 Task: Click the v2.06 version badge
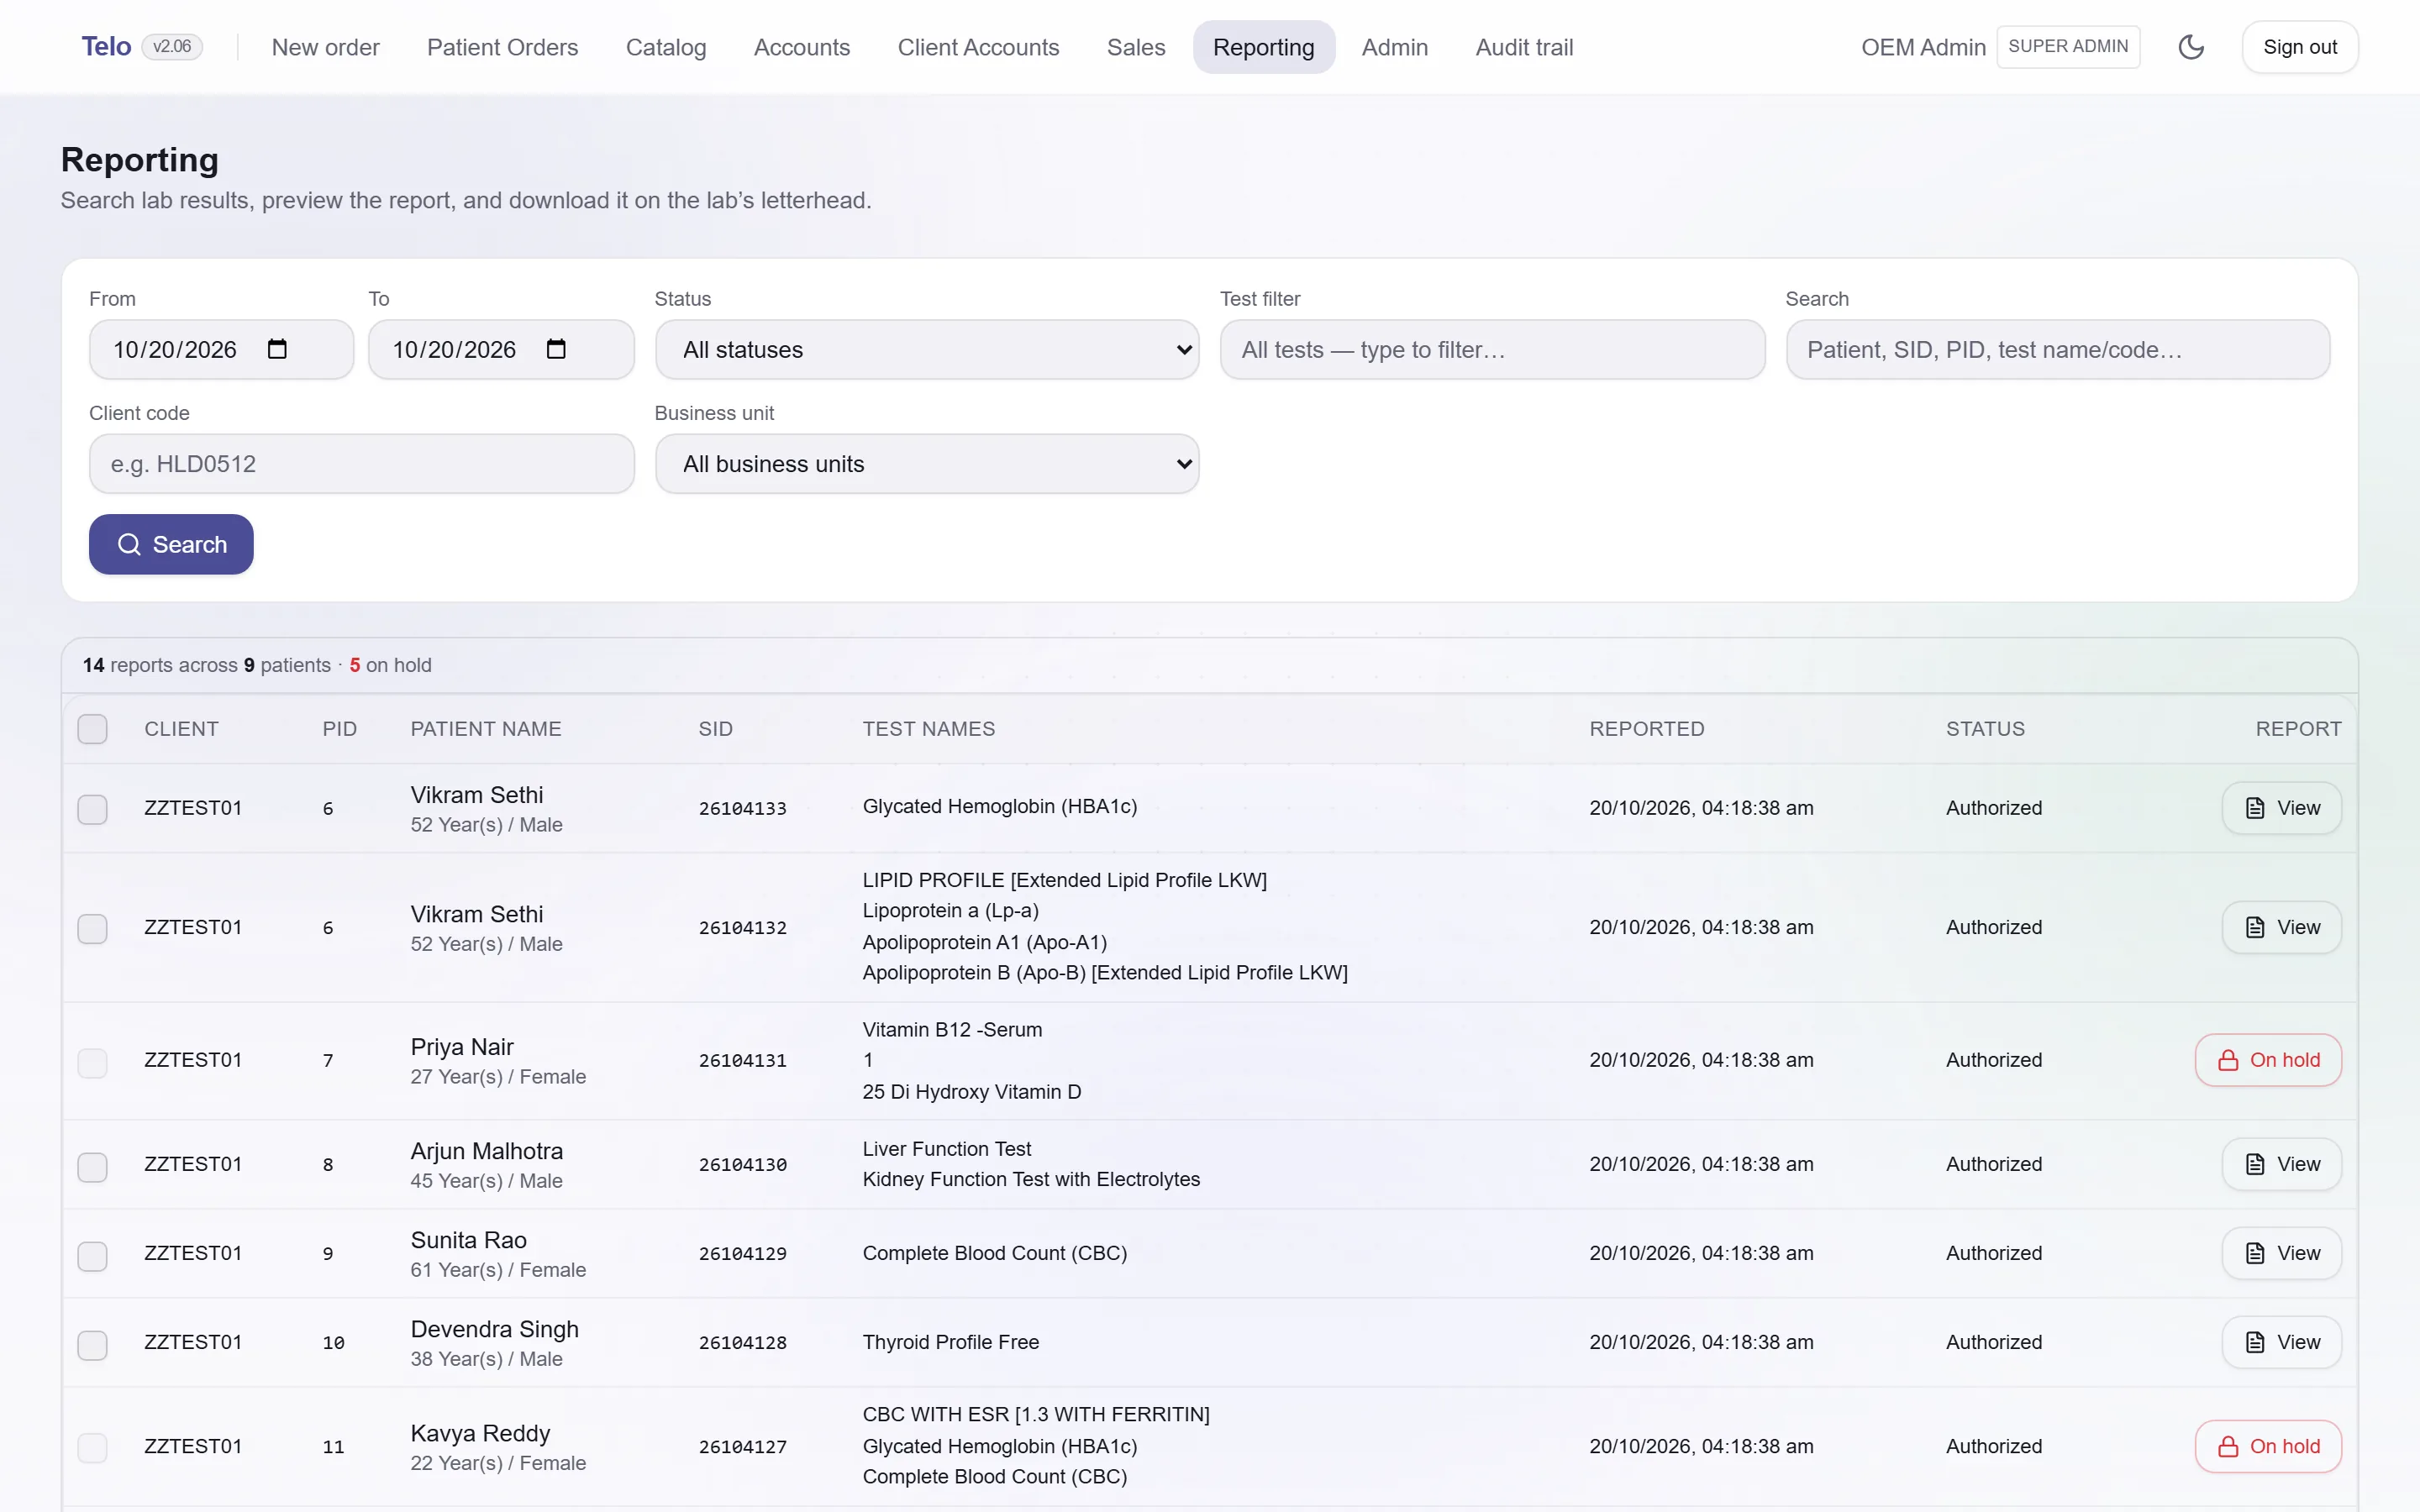click(172, 47)
